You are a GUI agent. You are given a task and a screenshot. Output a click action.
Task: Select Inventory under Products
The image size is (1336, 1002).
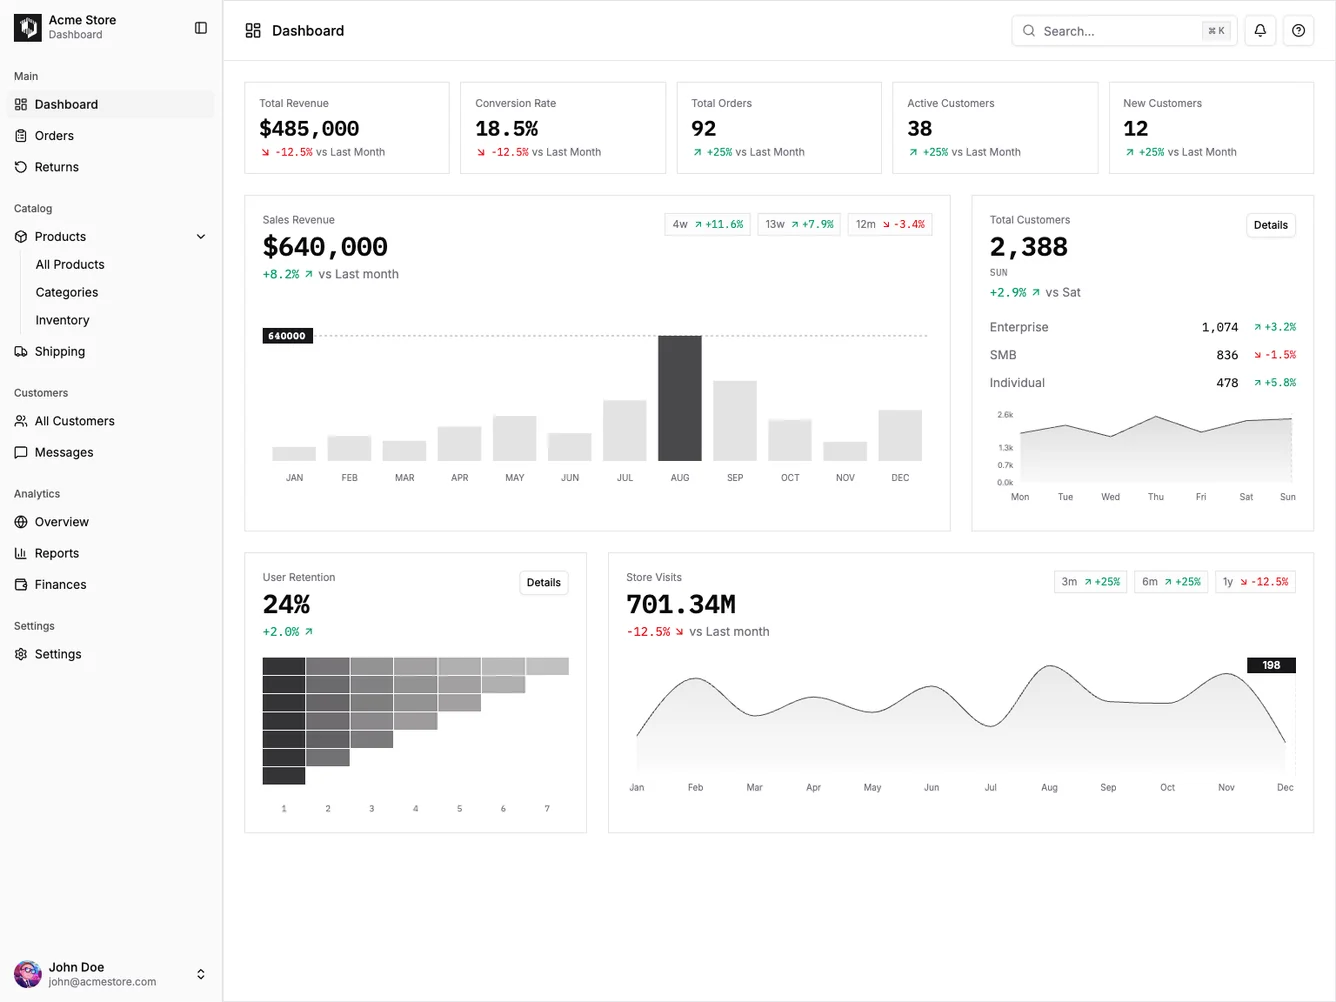pos(62,320)
